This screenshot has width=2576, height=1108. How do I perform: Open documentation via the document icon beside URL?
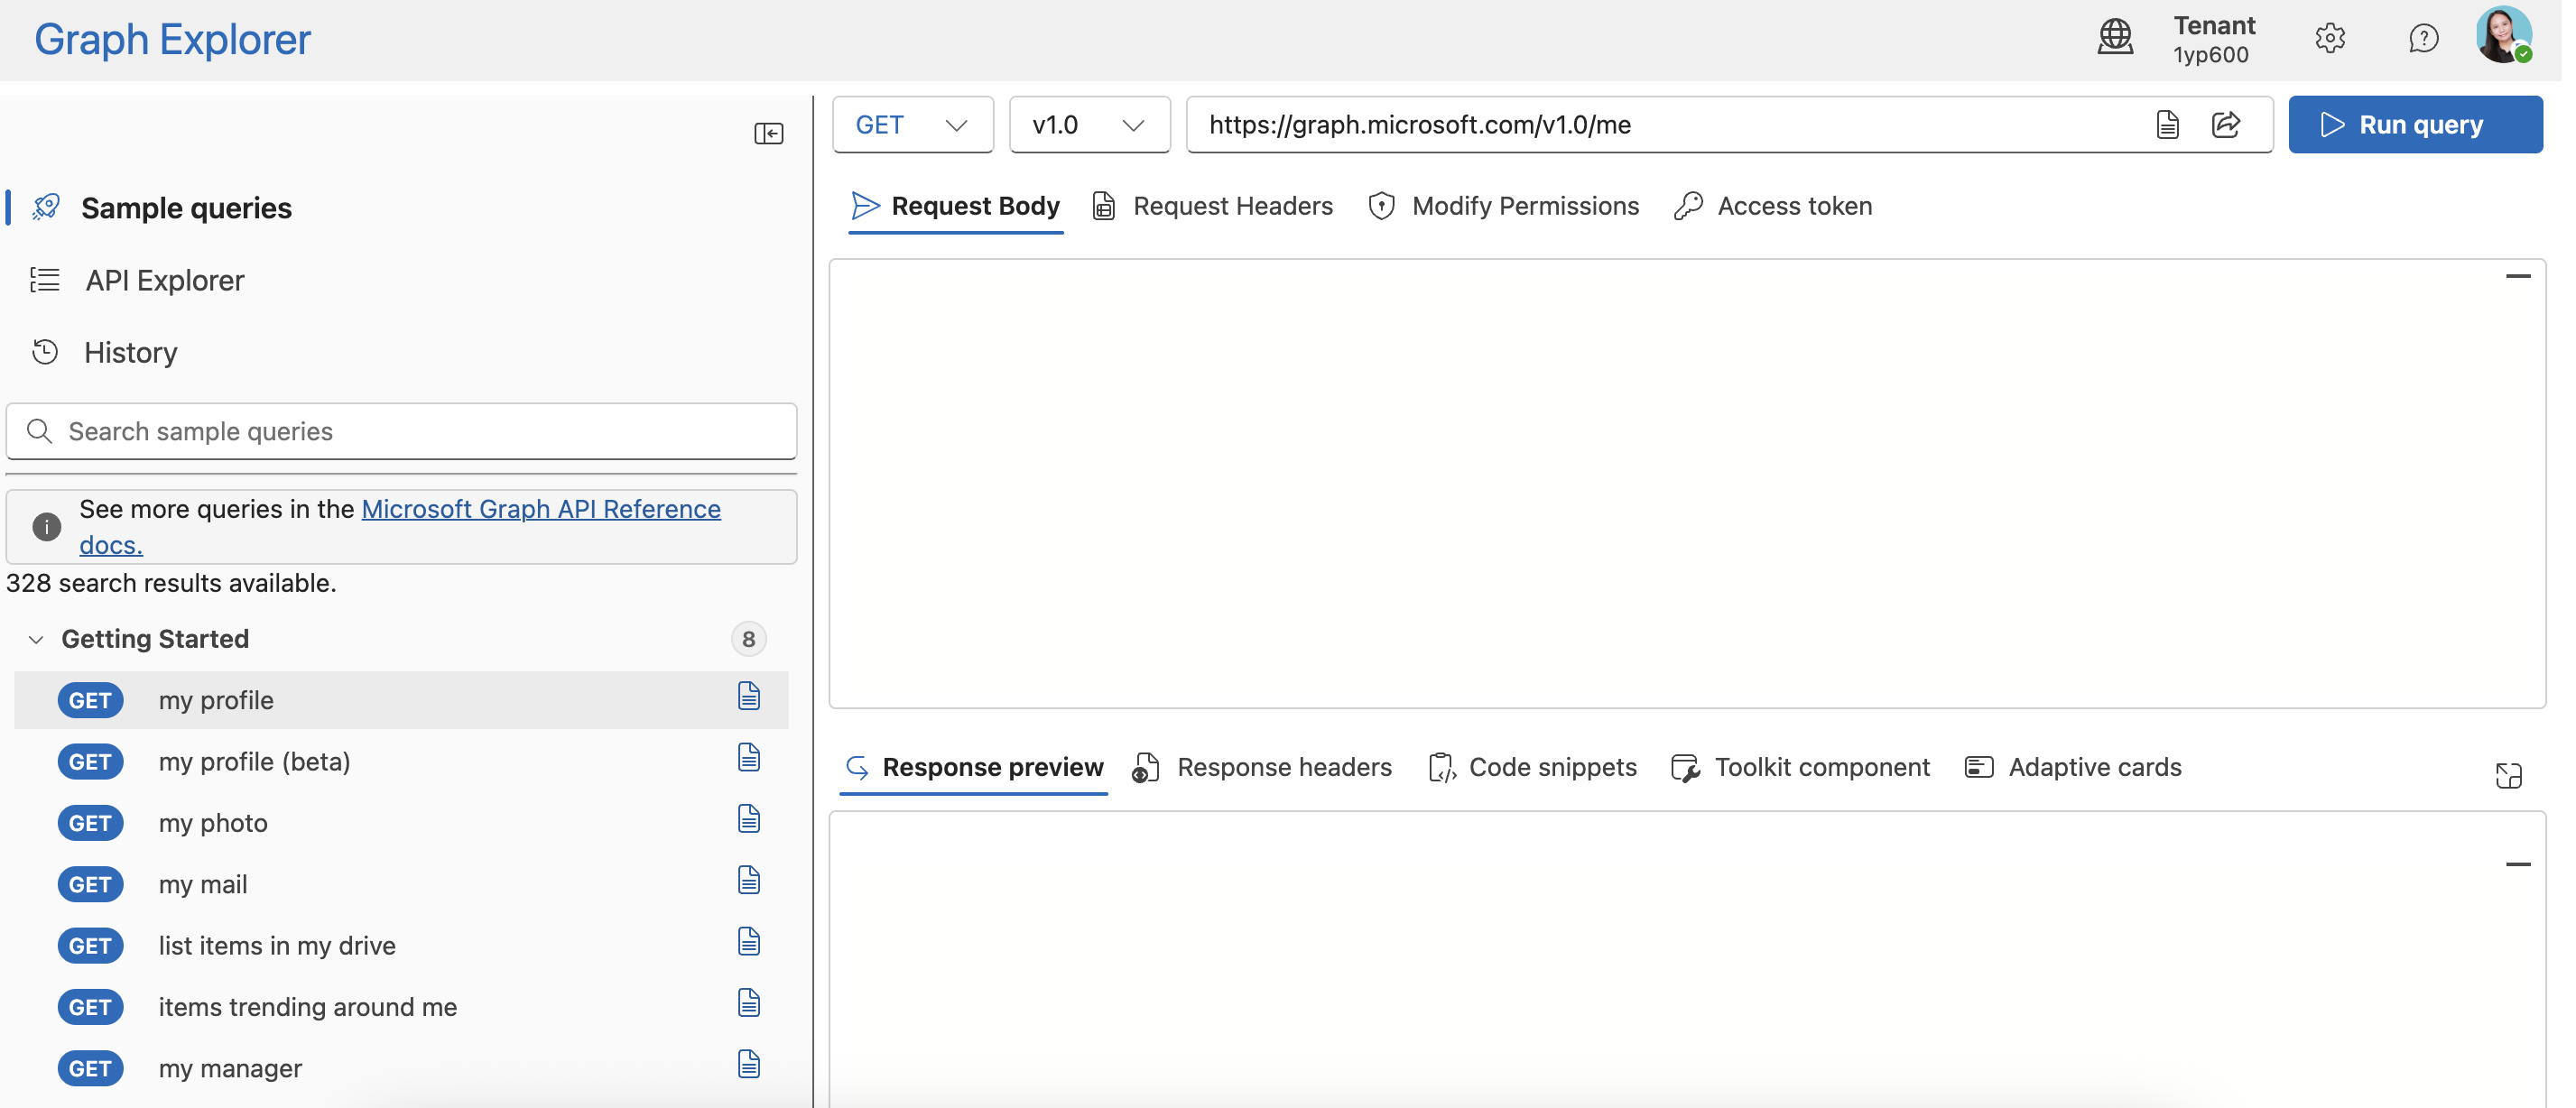pos(2167,124)
